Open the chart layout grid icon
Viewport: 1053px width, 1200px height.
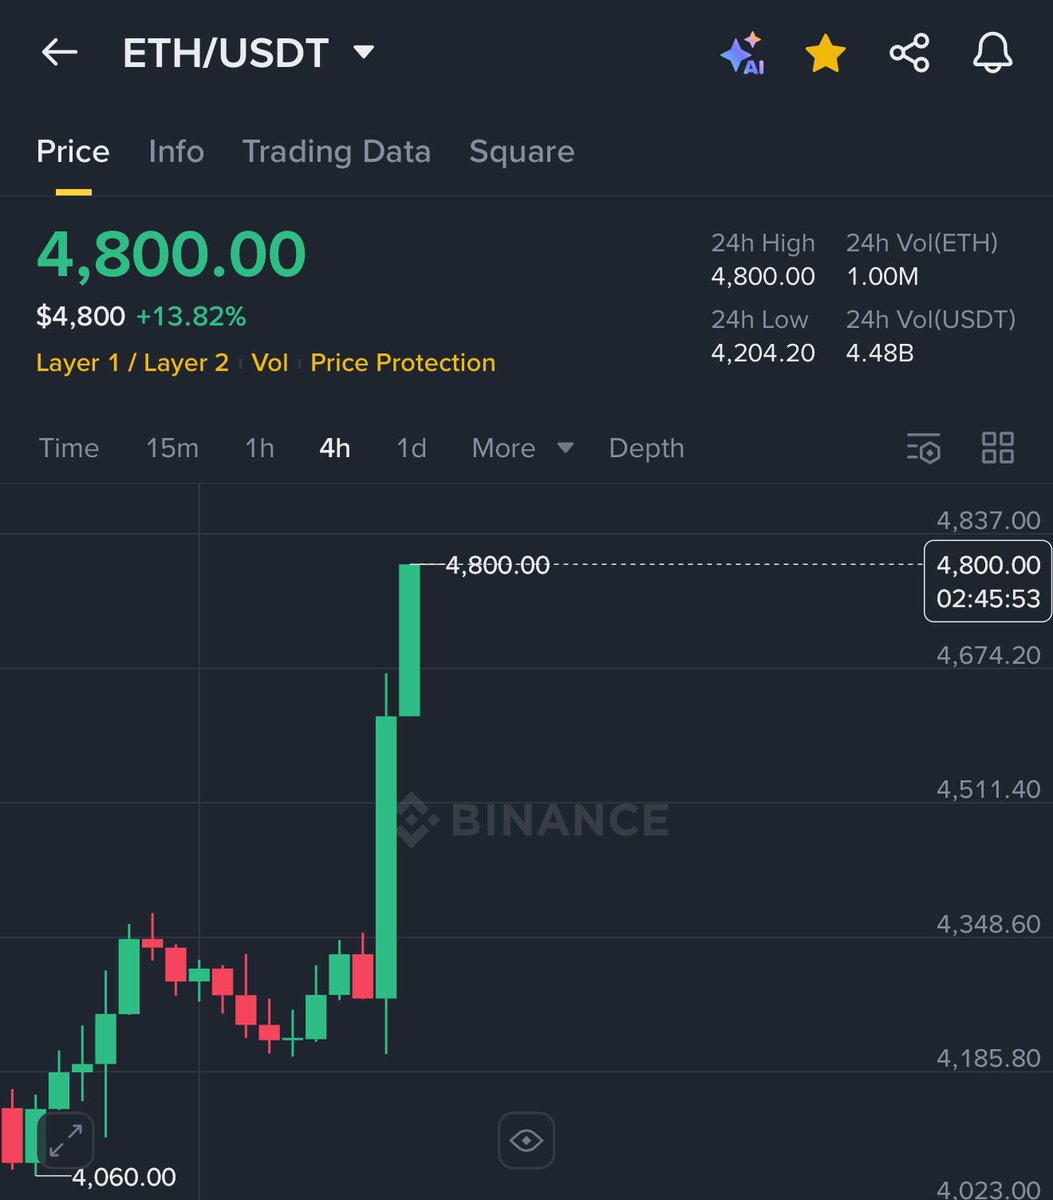tap(998, 448)
